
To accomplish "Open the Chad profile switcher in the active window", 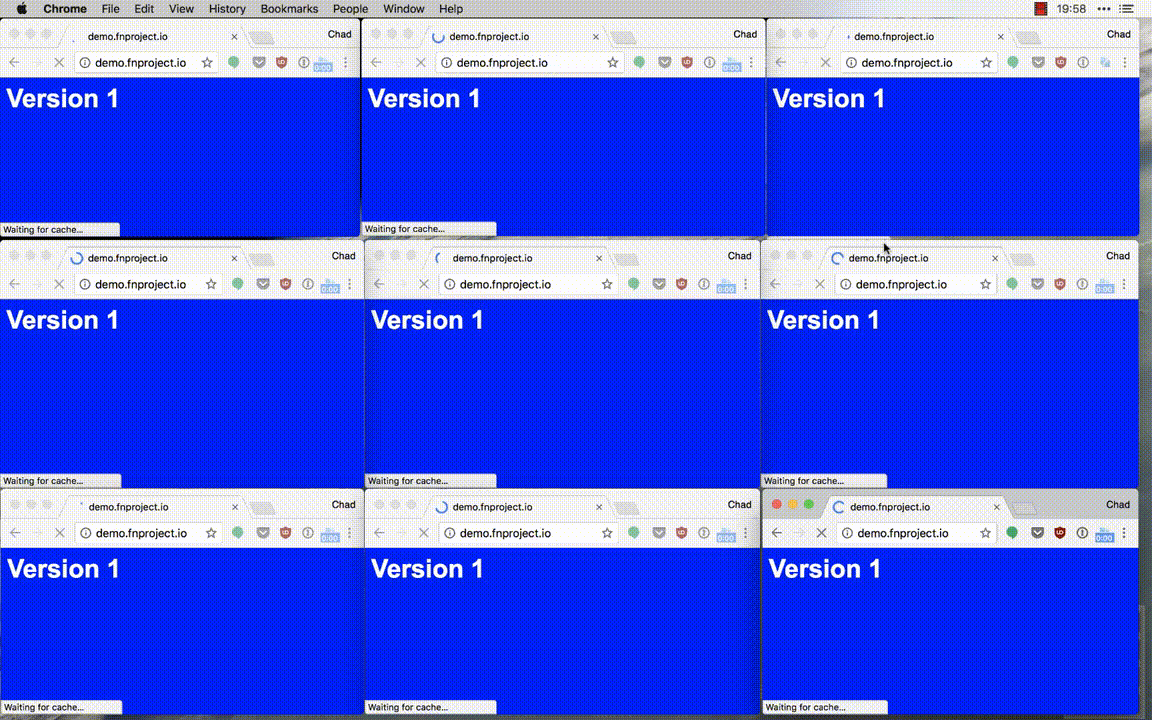I will (1117, 505).
